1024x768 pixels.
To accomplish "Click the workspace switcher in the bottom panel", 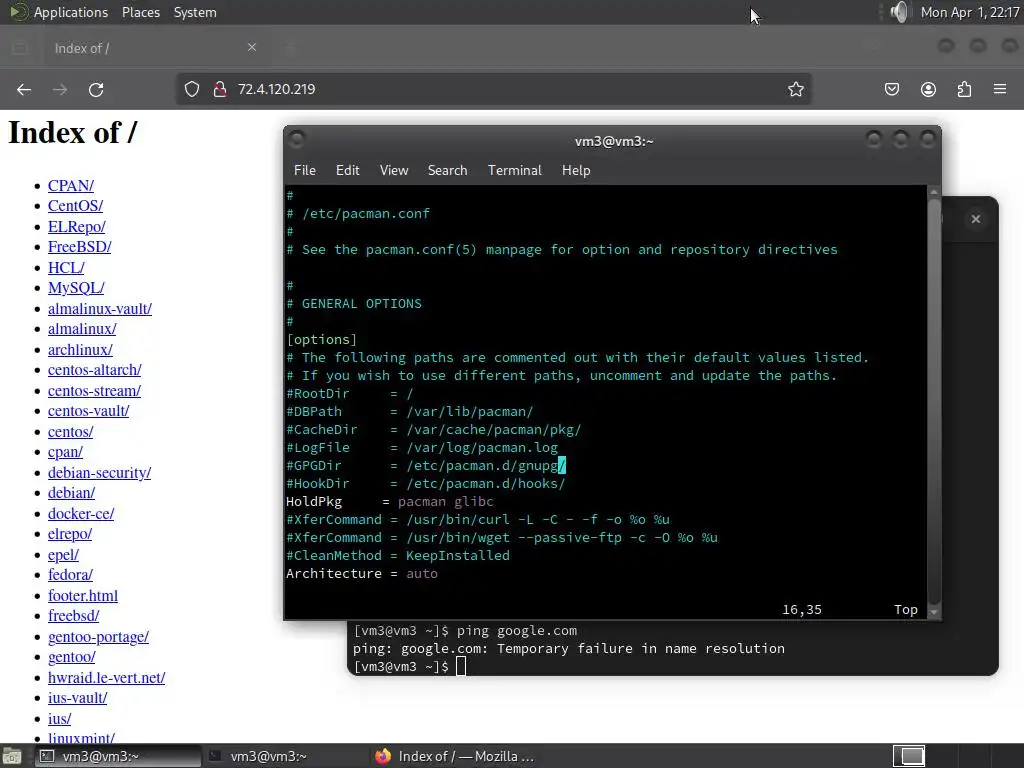I will (x=908, y=756).
